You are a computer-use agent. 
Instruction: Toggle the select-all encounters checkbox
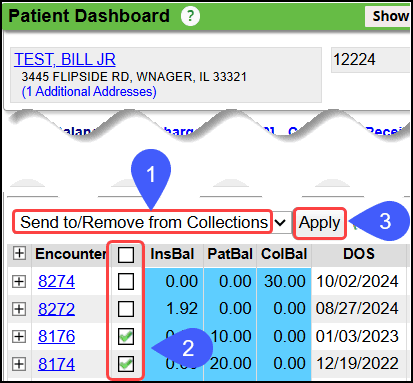click(x=126, y=255)
